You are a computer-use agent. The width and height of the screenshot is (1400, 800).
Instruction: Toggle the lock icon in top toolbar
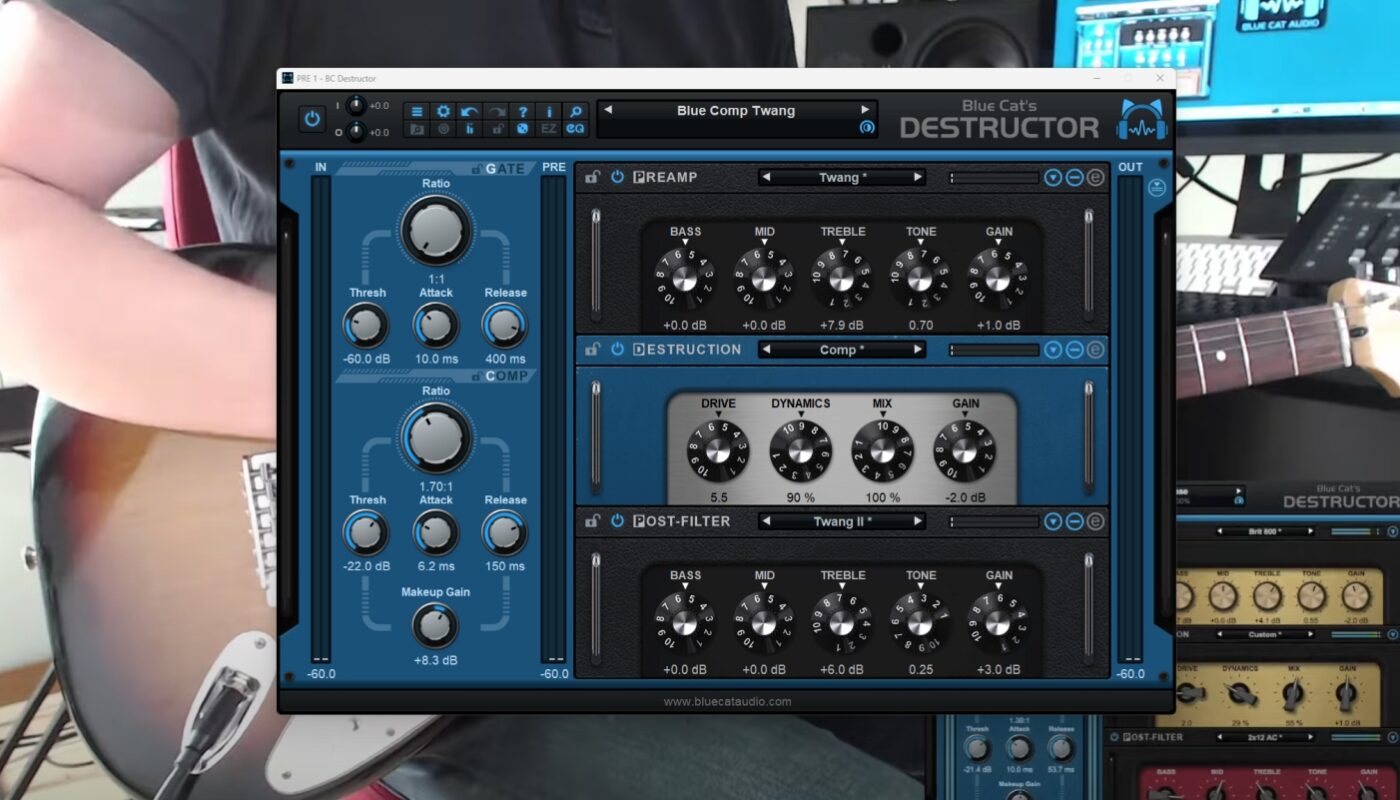coord(496,129)
